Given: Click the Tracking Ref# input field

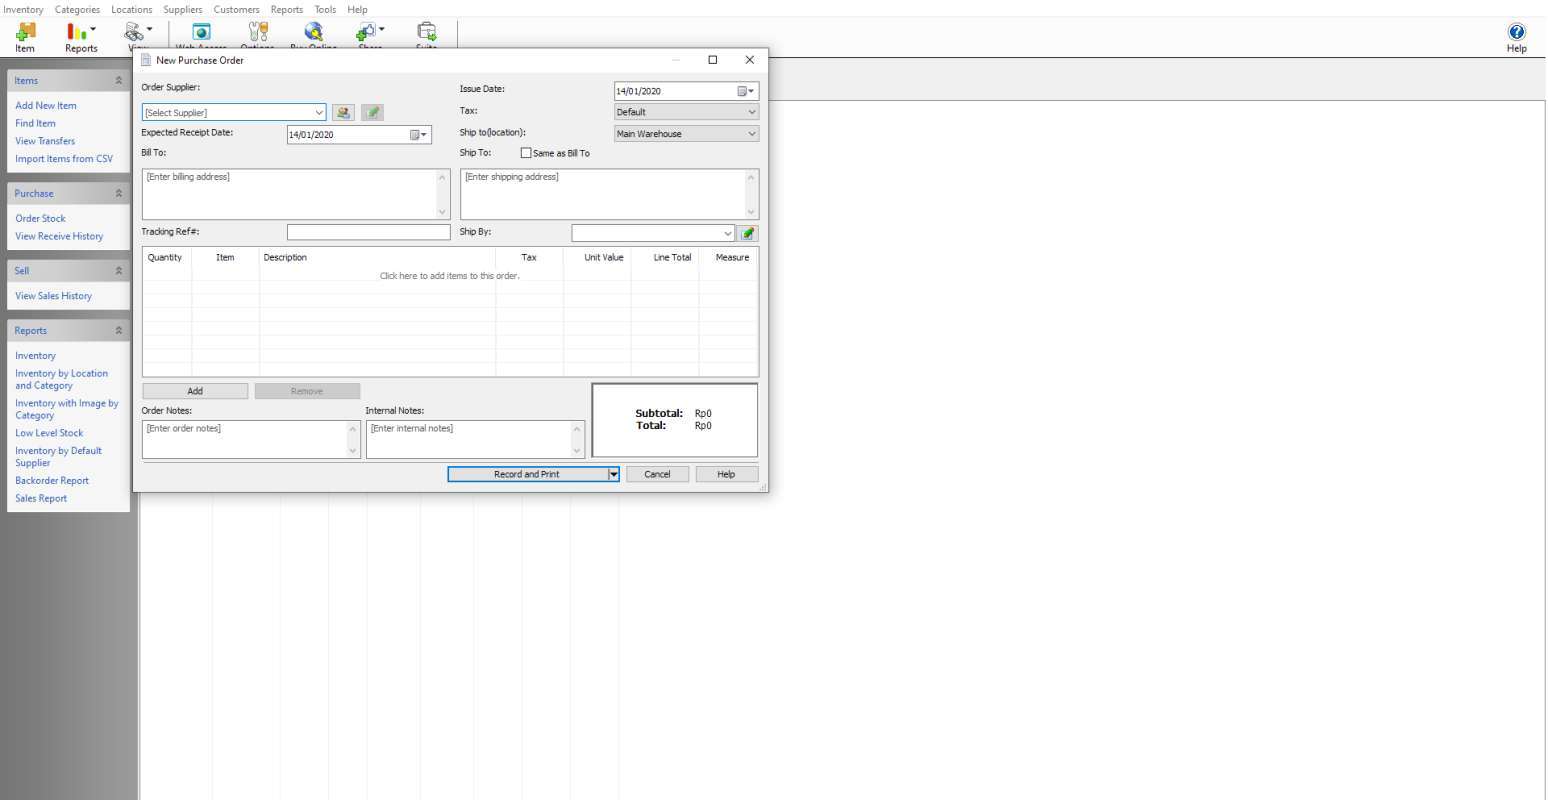Looking at the screenshot, I should tap(369, 232).
